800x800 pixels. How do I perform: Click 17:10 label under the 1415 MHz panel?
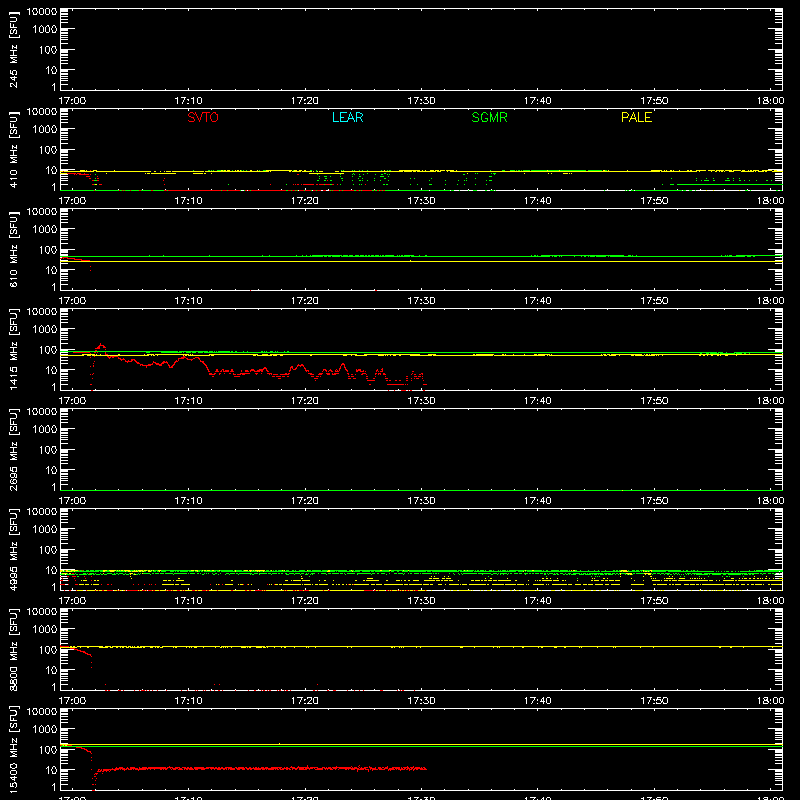click(x=188, y=401)
